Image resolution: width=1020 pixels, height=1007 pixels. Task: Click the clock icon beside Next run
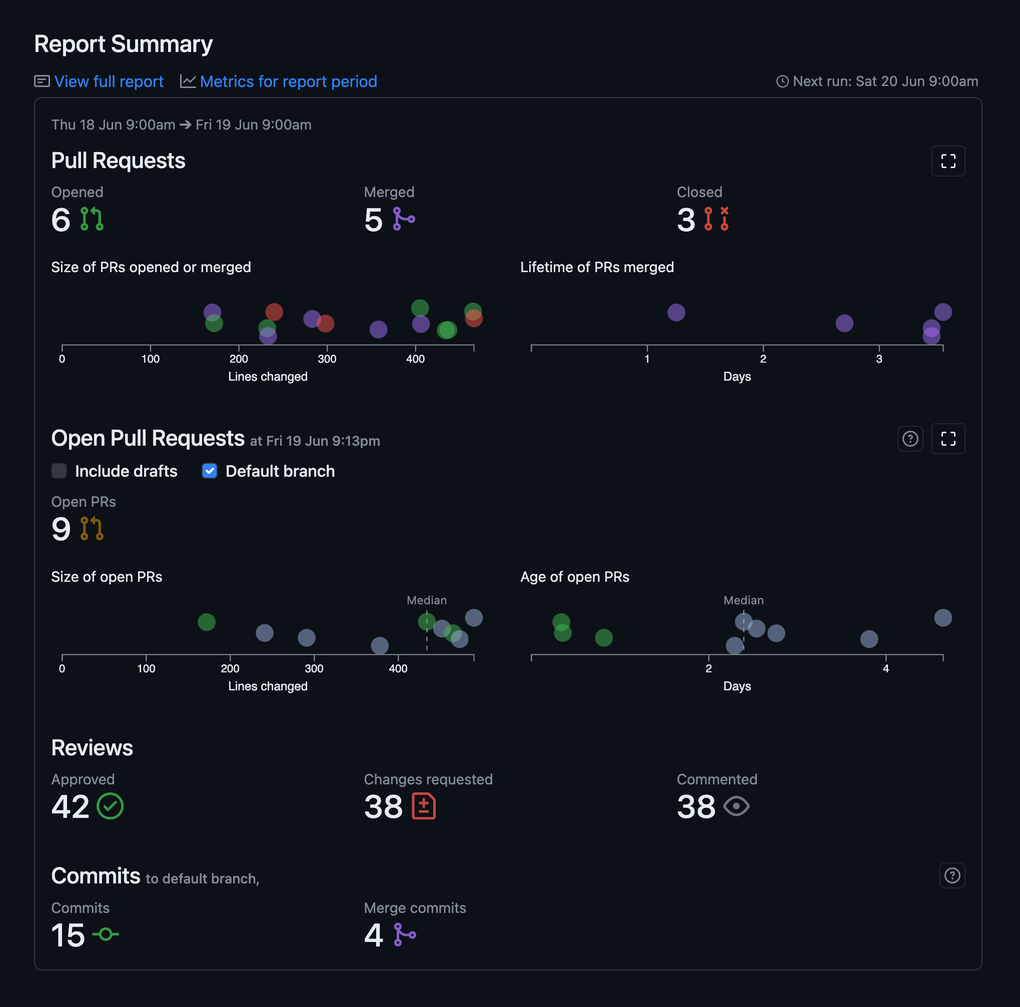point(783,81)
